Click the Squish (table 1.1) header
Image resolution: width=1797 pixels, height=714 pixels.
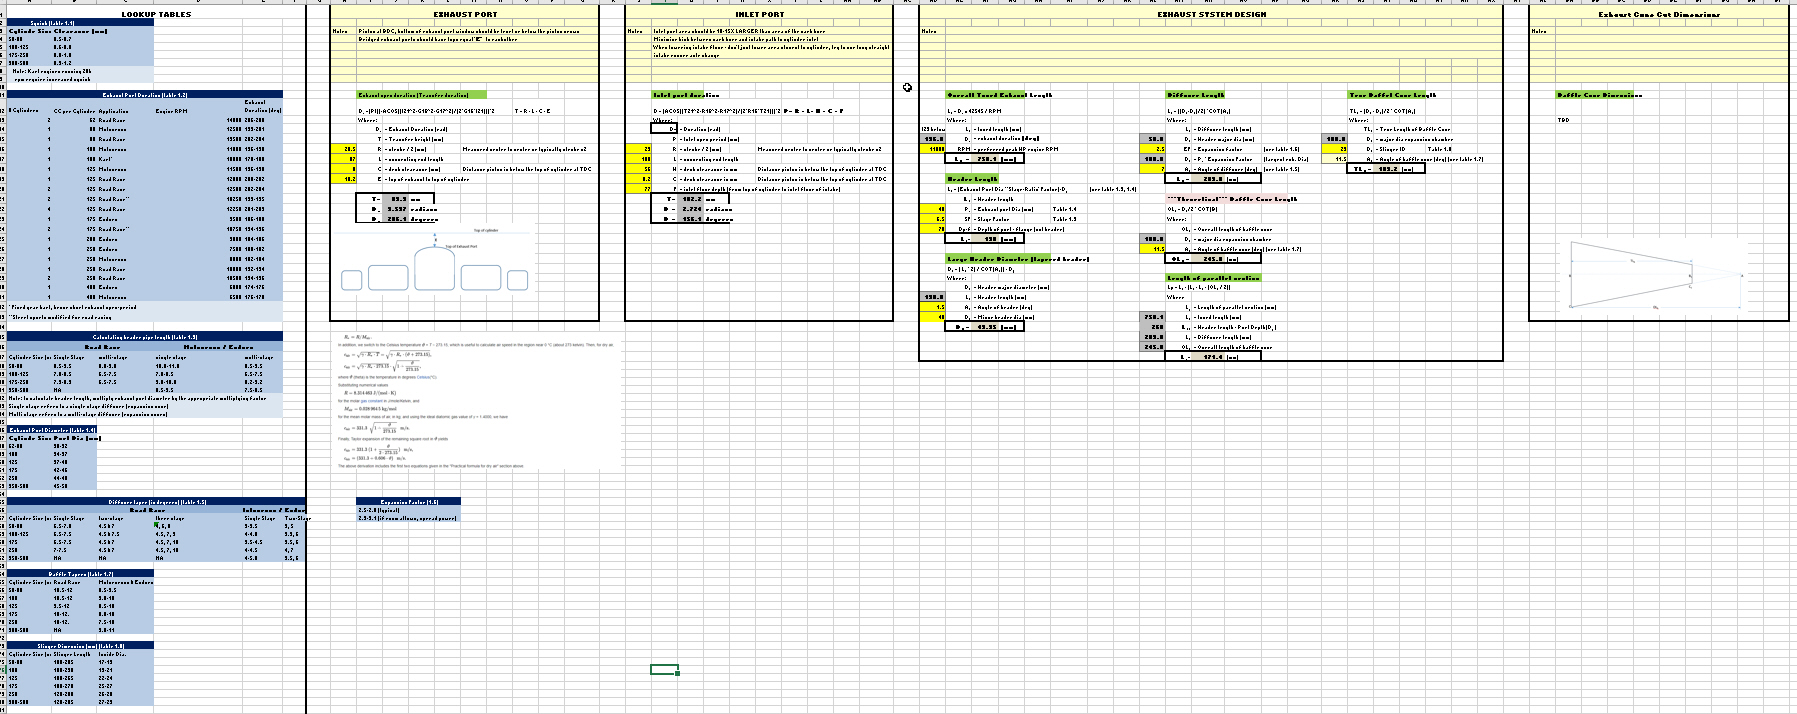pyautogui.click(x=81, y=22)
